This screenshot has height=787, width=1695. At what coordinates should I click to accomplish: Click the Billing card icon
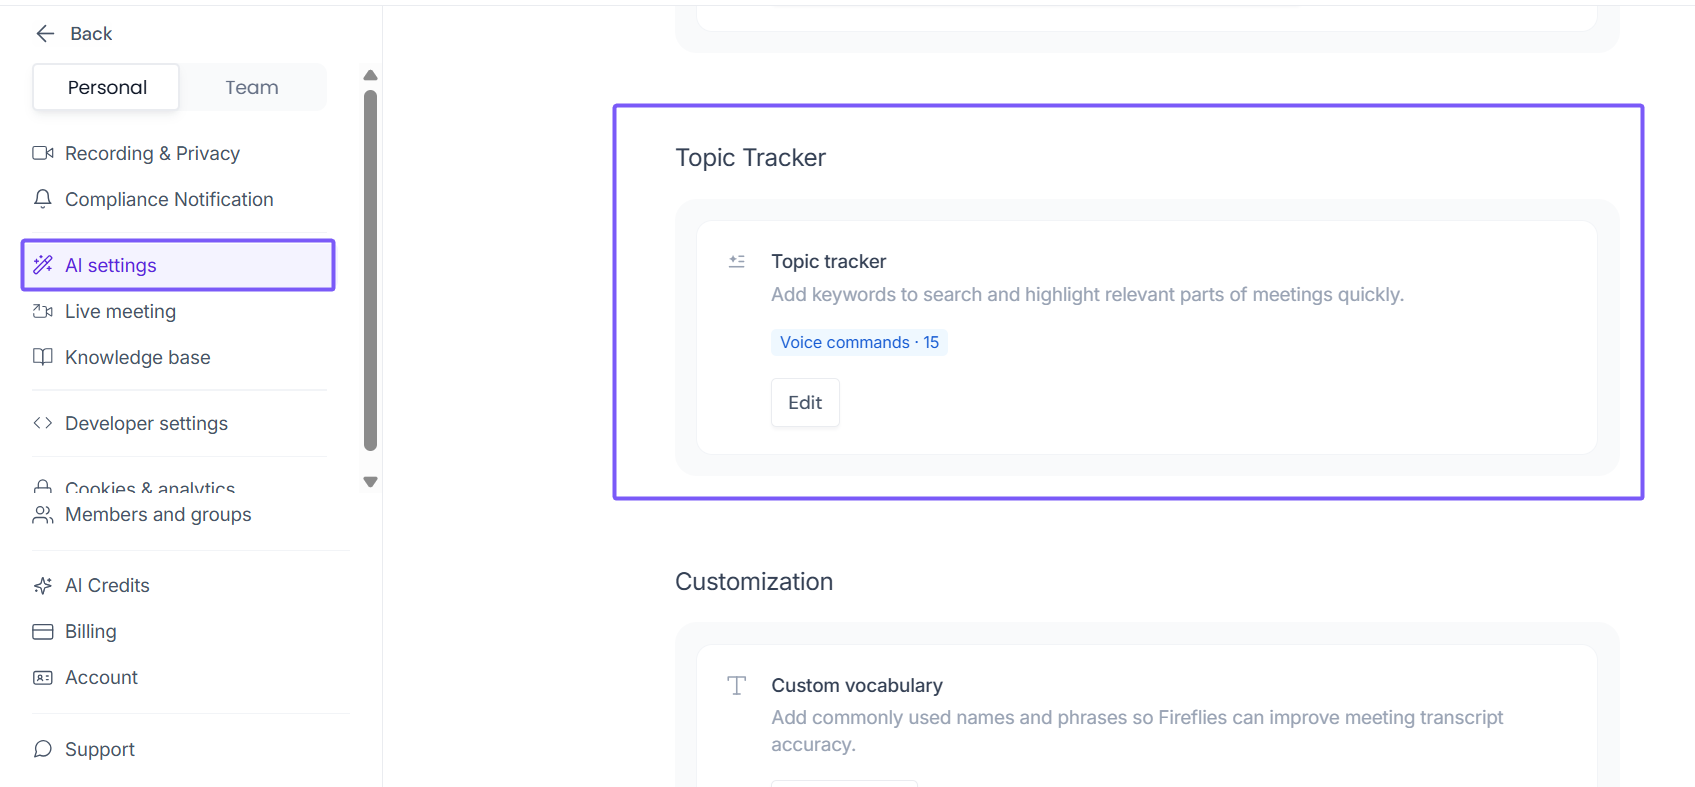(43, 631)
